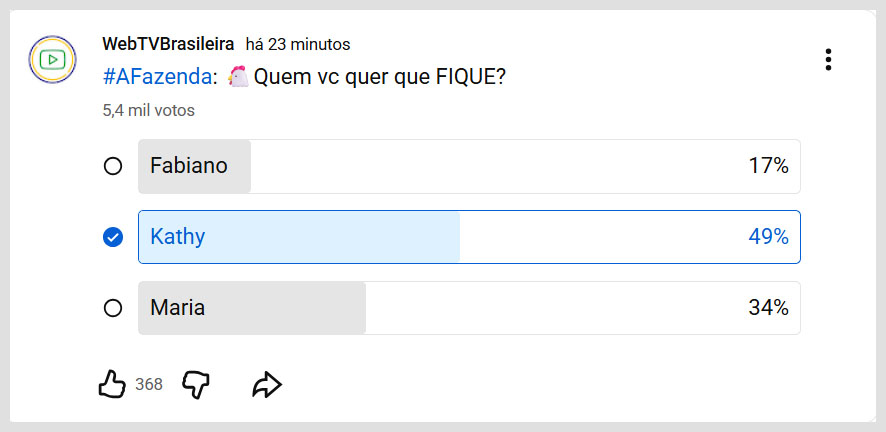Click the 368 likes count
Viewport: 886px width, 432px height.
148,384
